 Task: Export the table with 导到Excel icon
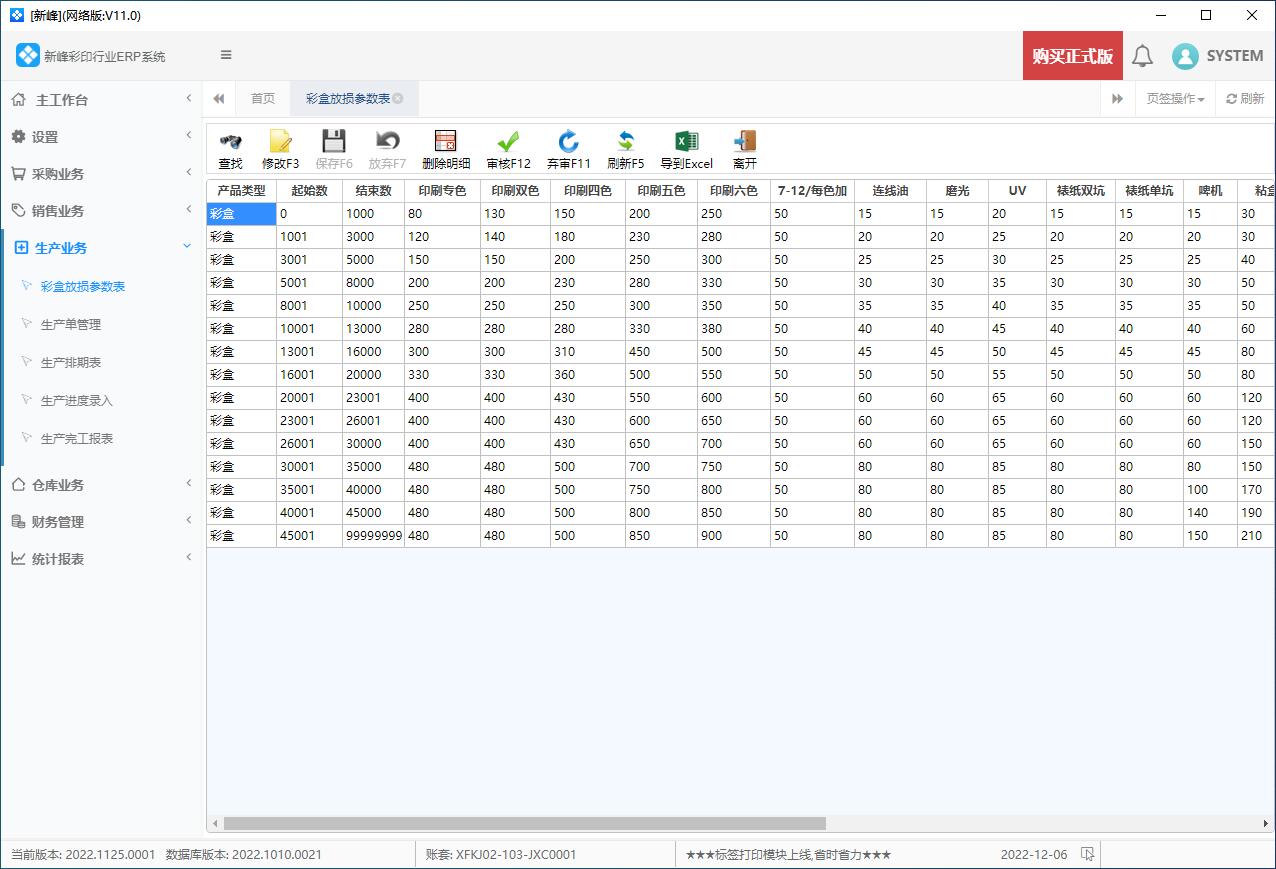pyautogui.click(x=686, y=141)
